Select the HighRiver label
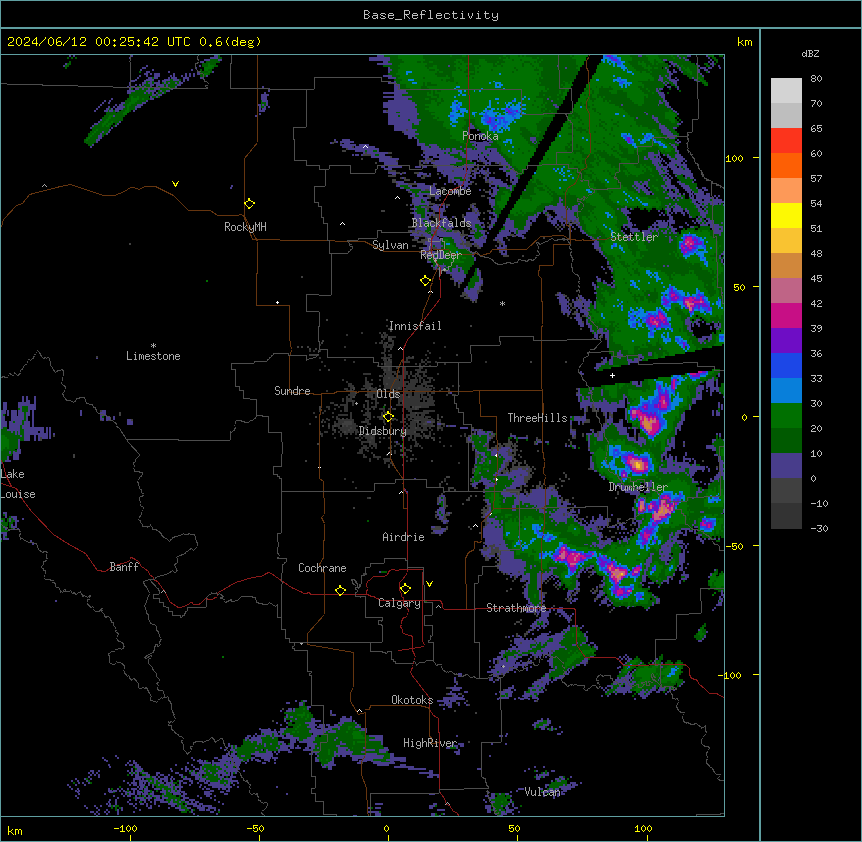 pyautogui.click(x=430, y=743)
